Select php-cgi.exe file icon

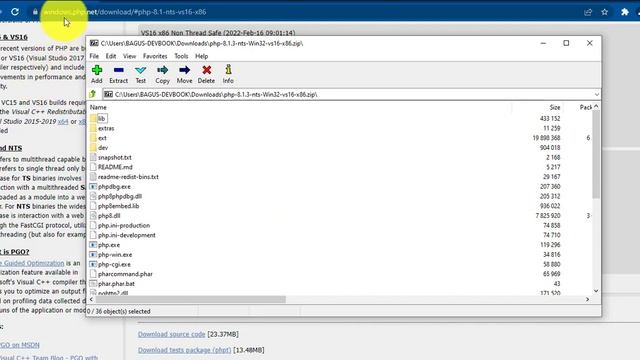coord(93,264)
